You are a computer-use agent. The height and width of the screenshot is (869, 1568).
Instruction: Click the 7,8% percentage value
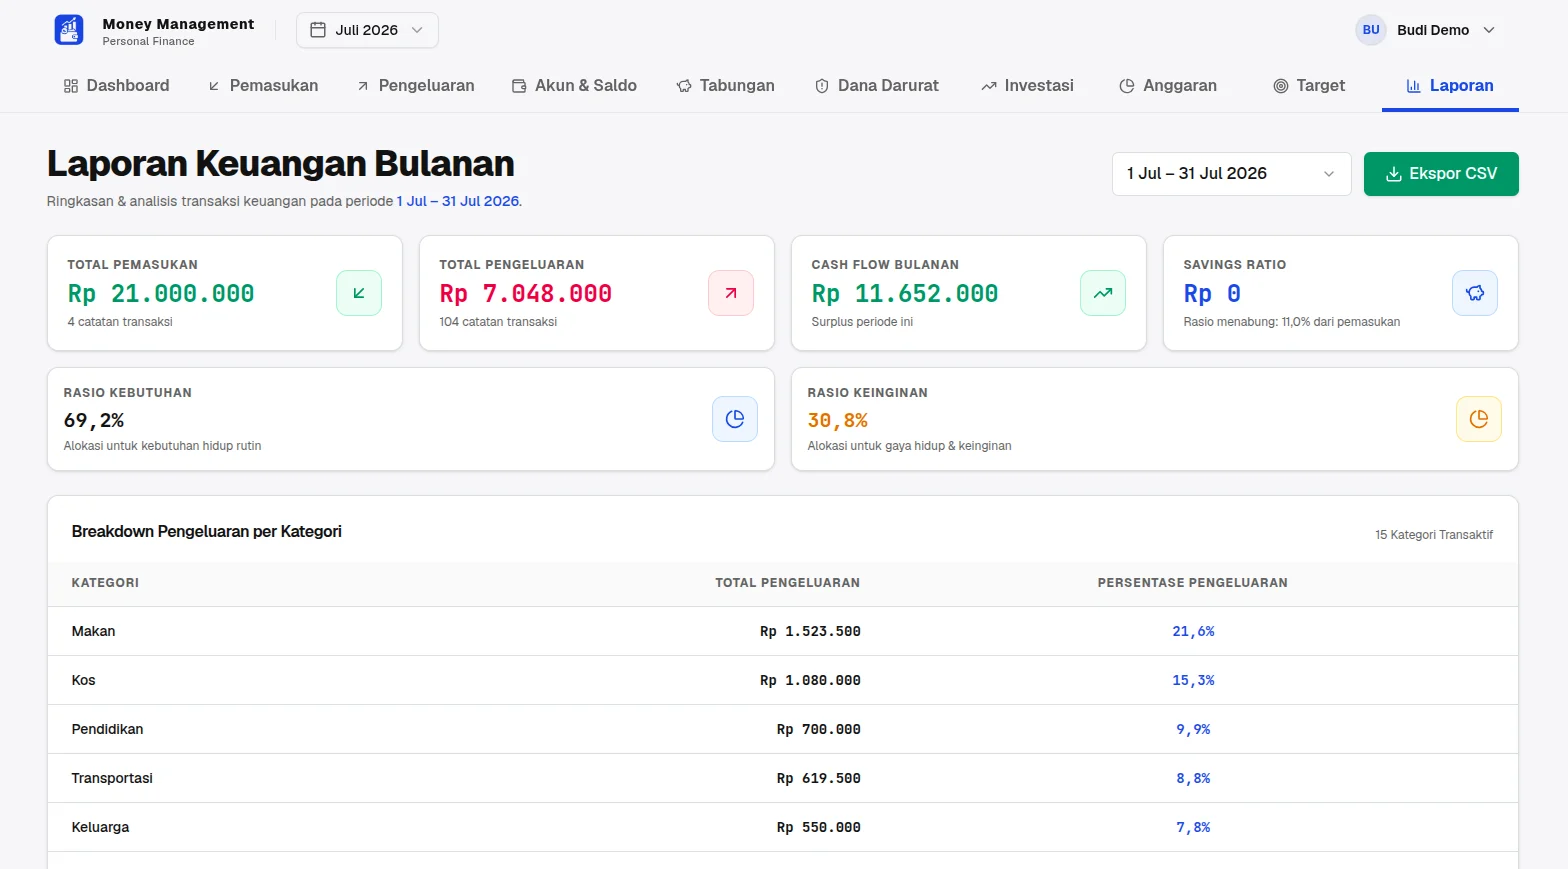[1193, 827]
